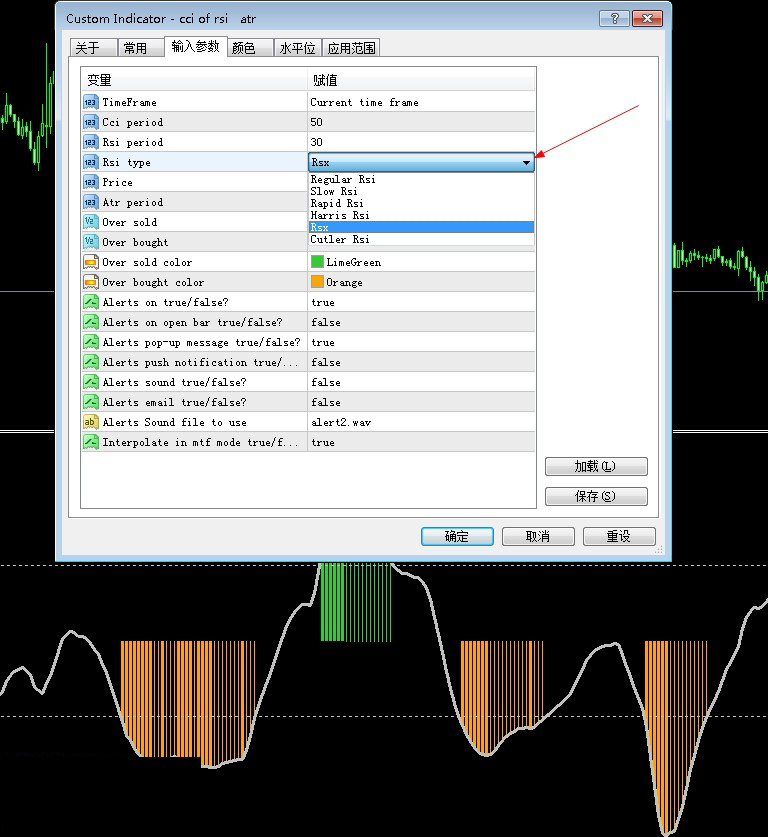Click the Over sold color row icon

point(91,262)
